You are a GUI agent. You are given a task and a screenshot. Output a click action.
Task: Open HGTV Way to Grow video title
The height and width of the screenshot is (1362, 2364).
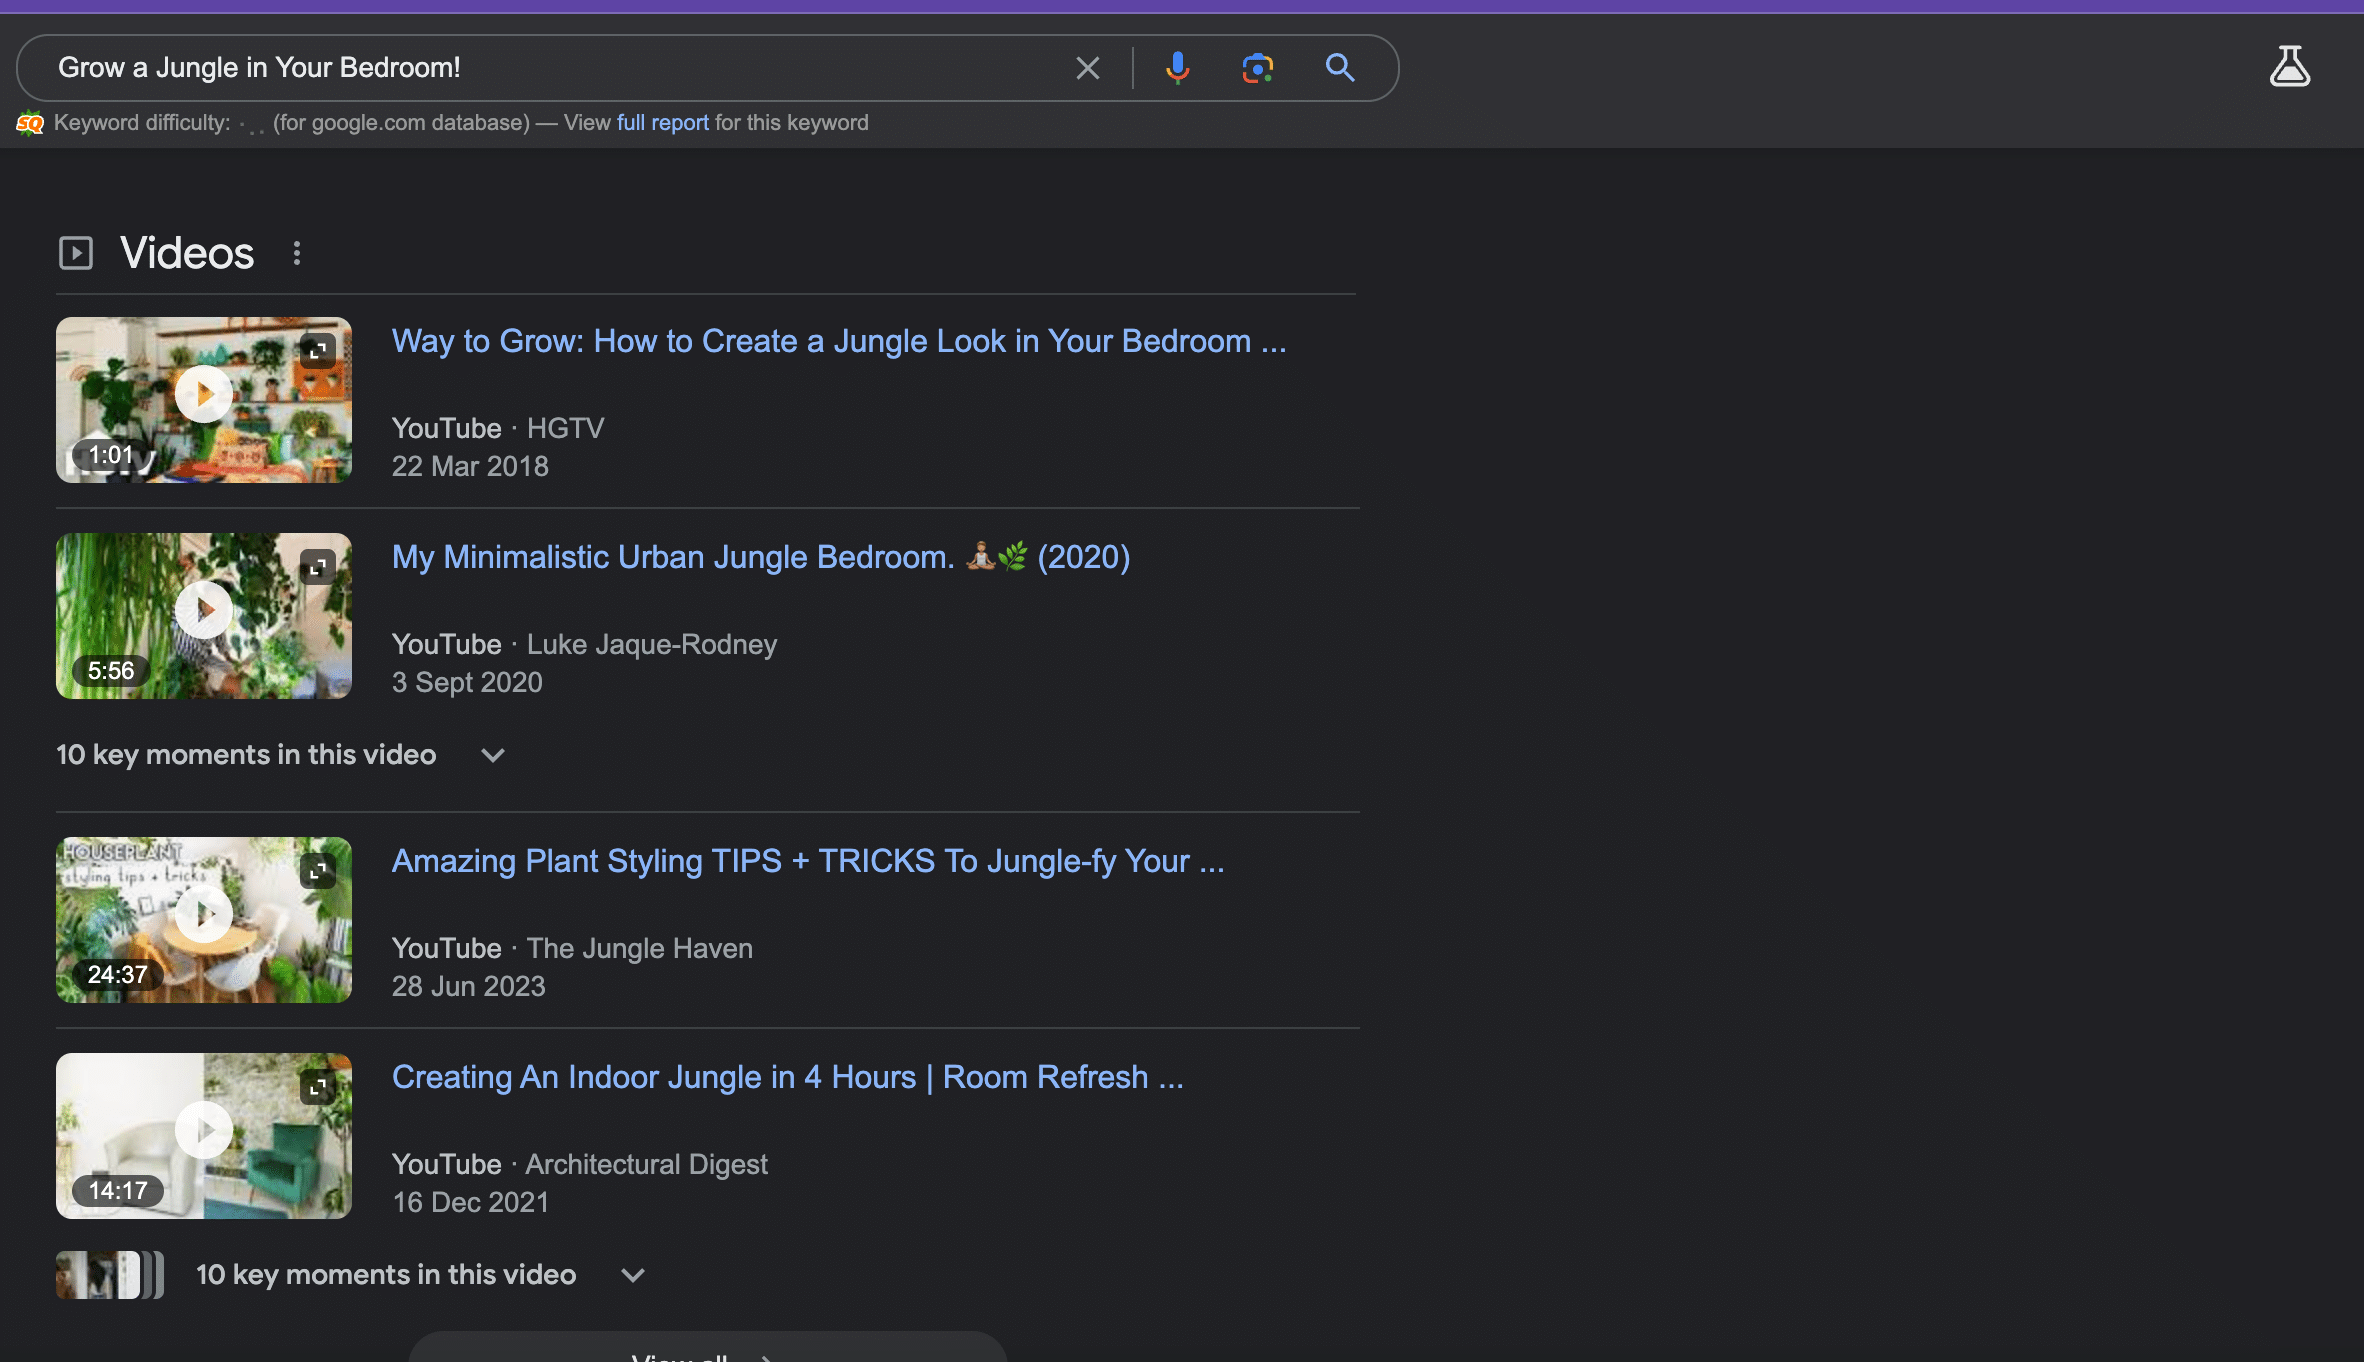pos(839,341)
